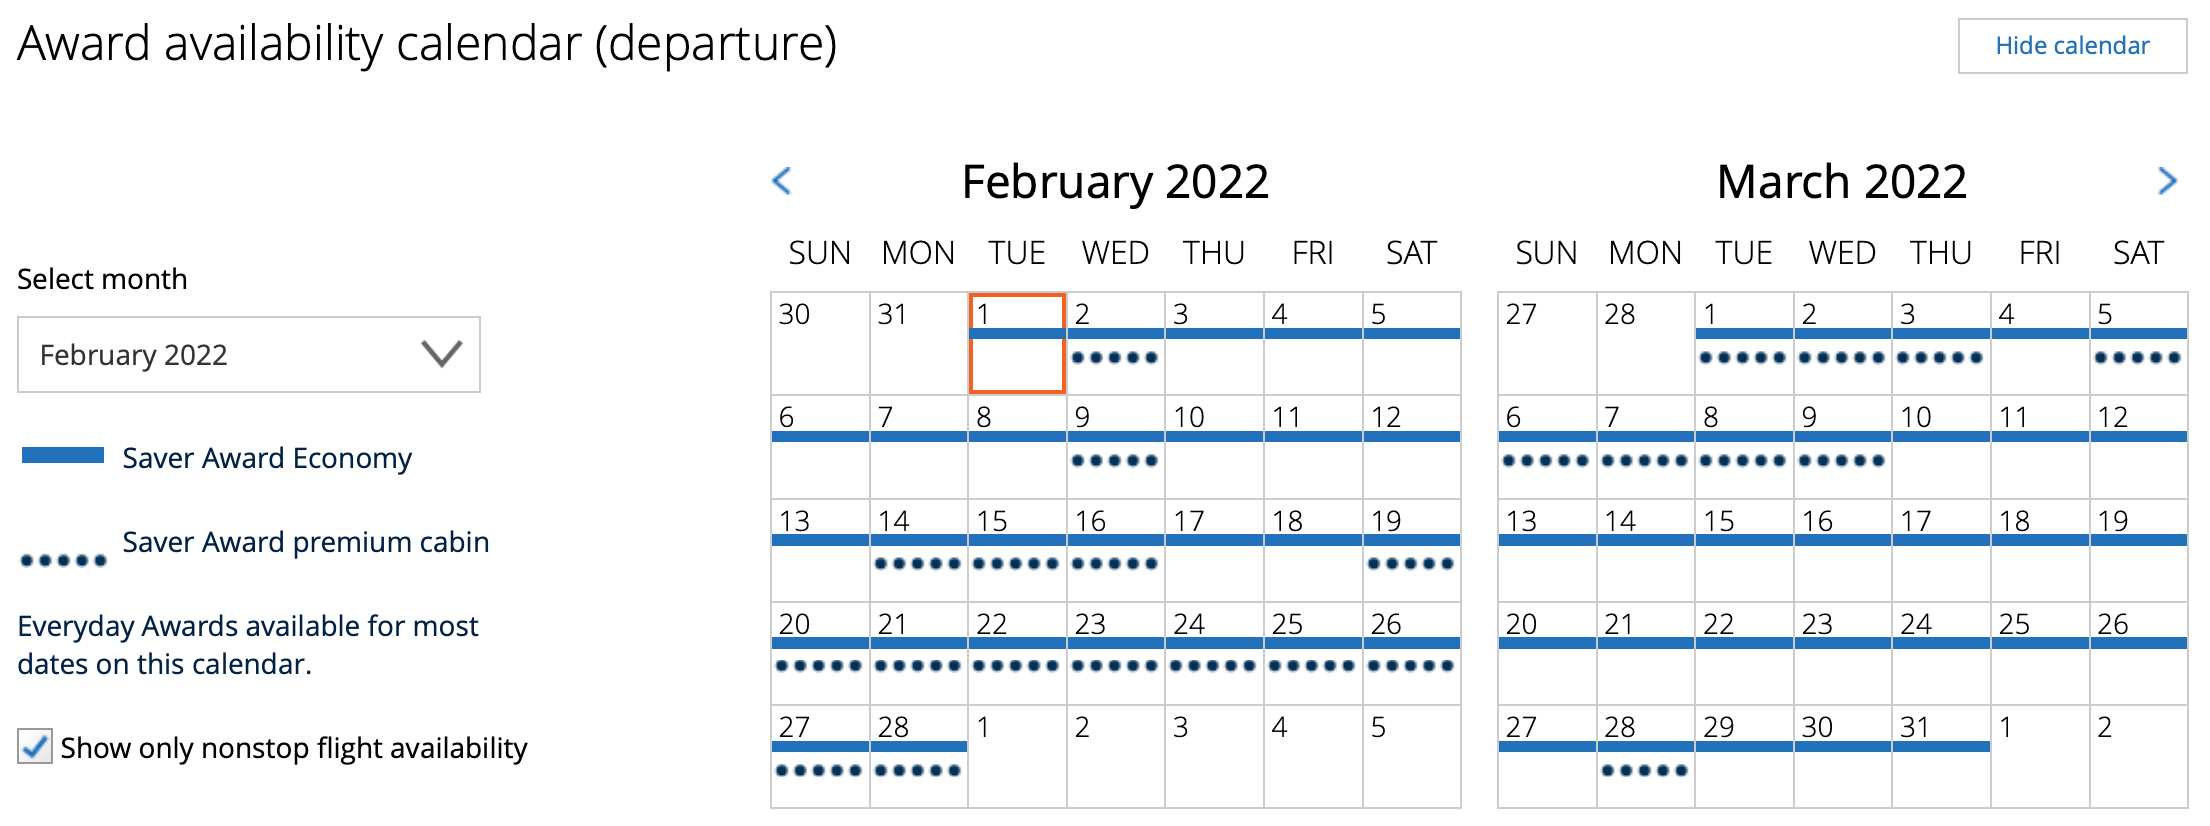This screenshot has height=826, width=2210.
Task: Choose February 2 in the calendar
Action: click(x=1116, y=343)
